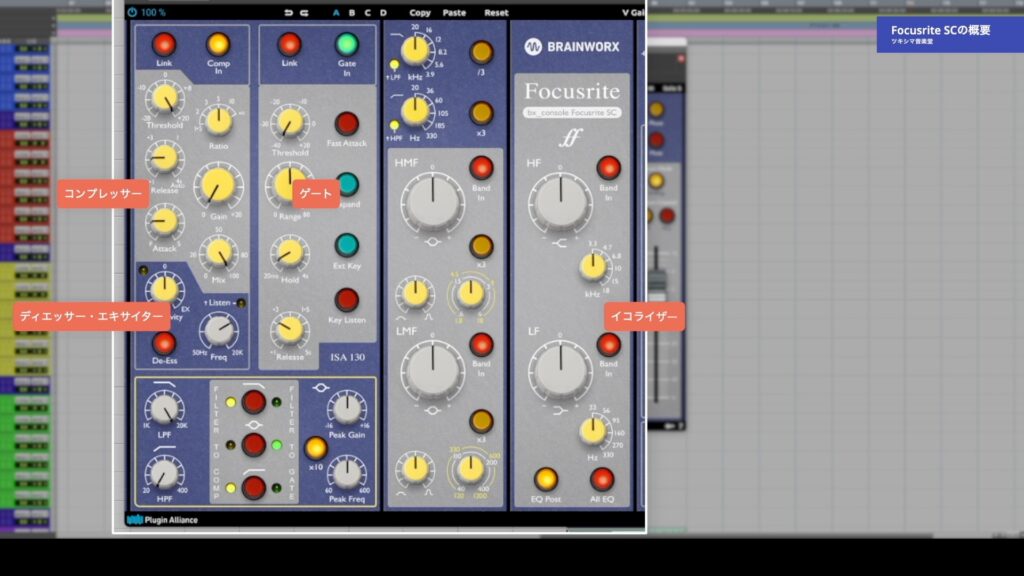Toggle the de-esser Listen switch
This screenshot has height=576, width=1024.
[241, 303]
